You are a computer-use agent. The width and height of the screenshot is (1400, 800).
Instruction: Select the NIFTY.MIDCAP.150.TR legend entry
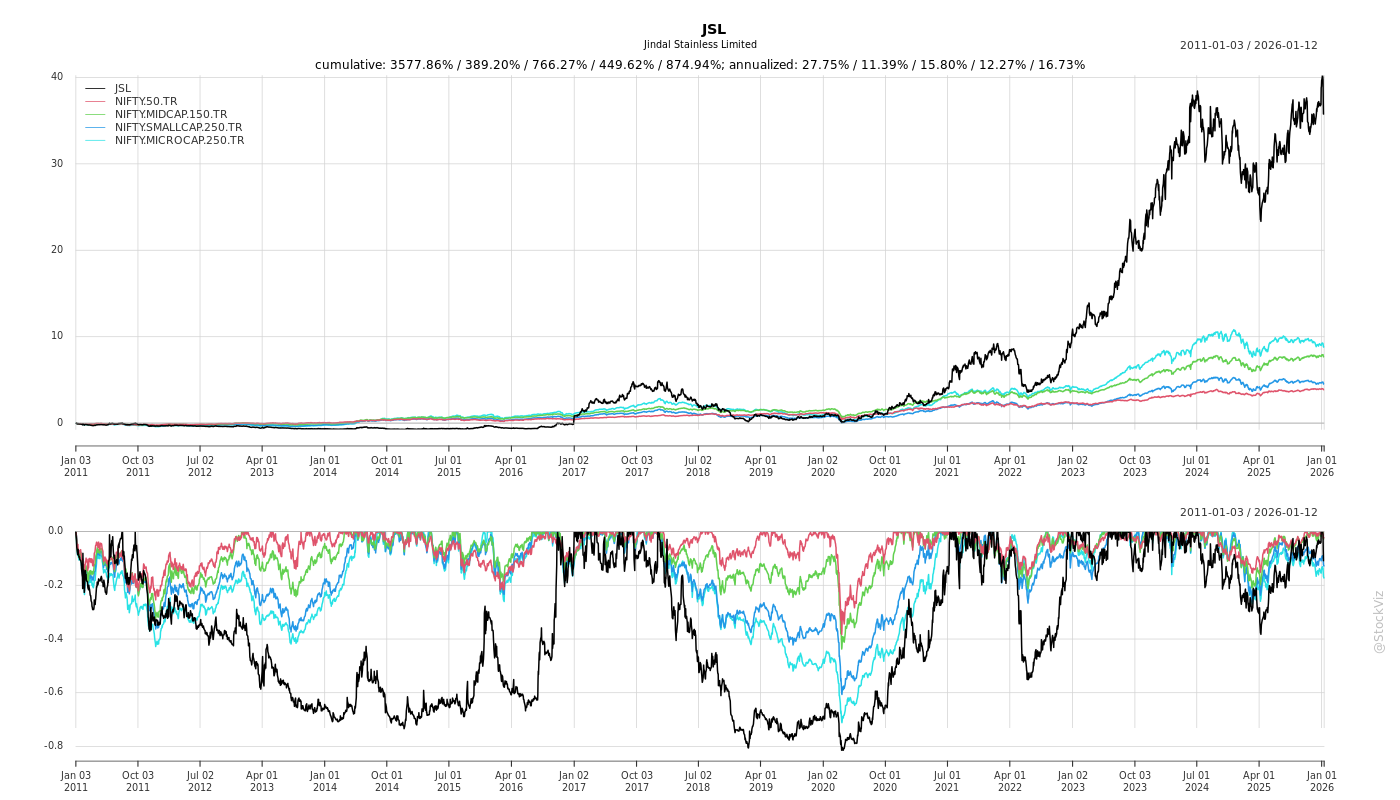click(171, 115)
